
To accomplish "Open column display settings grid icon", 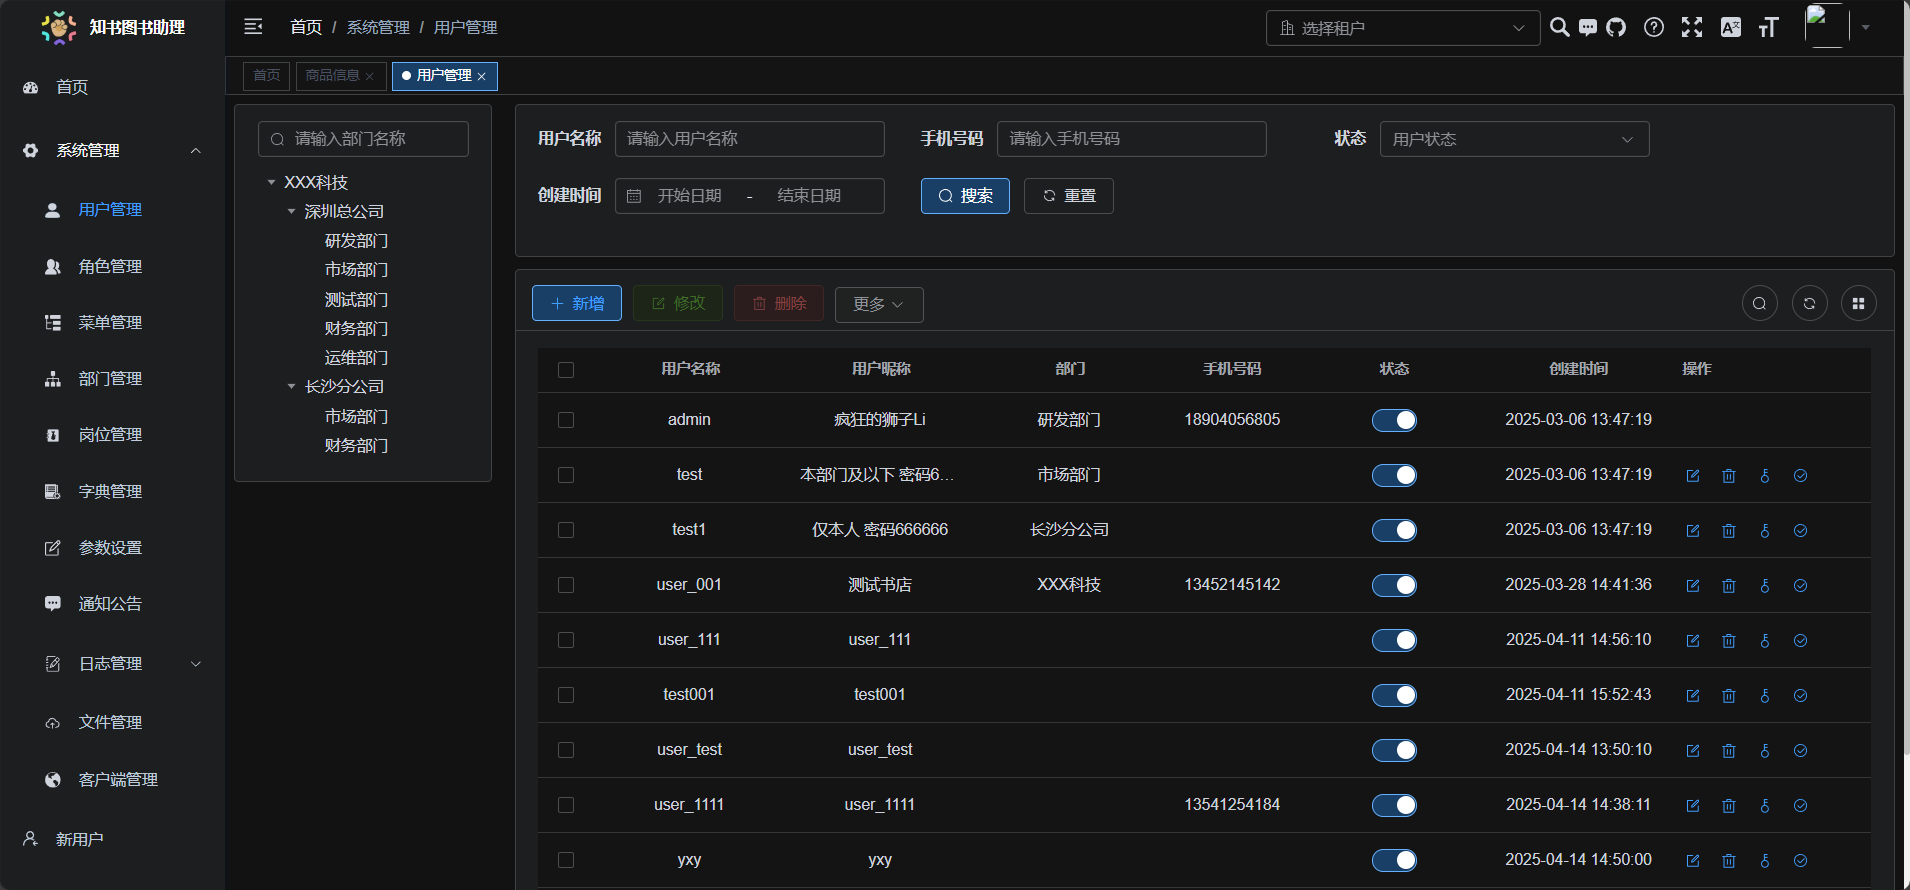I will (1858, 304).
